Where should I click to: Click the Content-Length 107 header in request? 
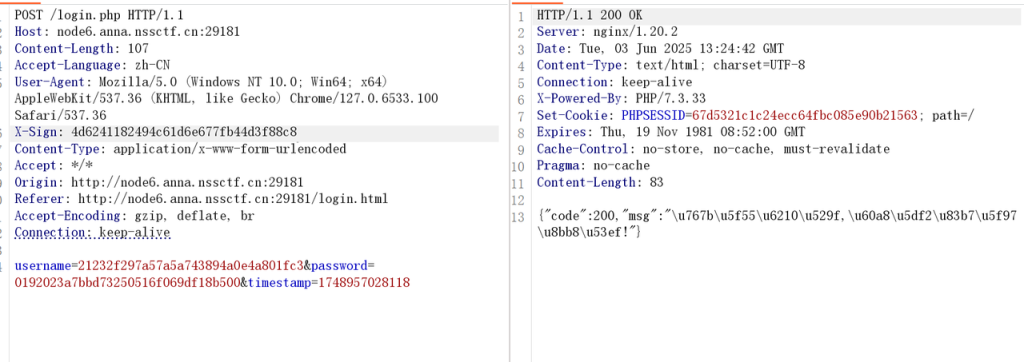tap(82, 48)
